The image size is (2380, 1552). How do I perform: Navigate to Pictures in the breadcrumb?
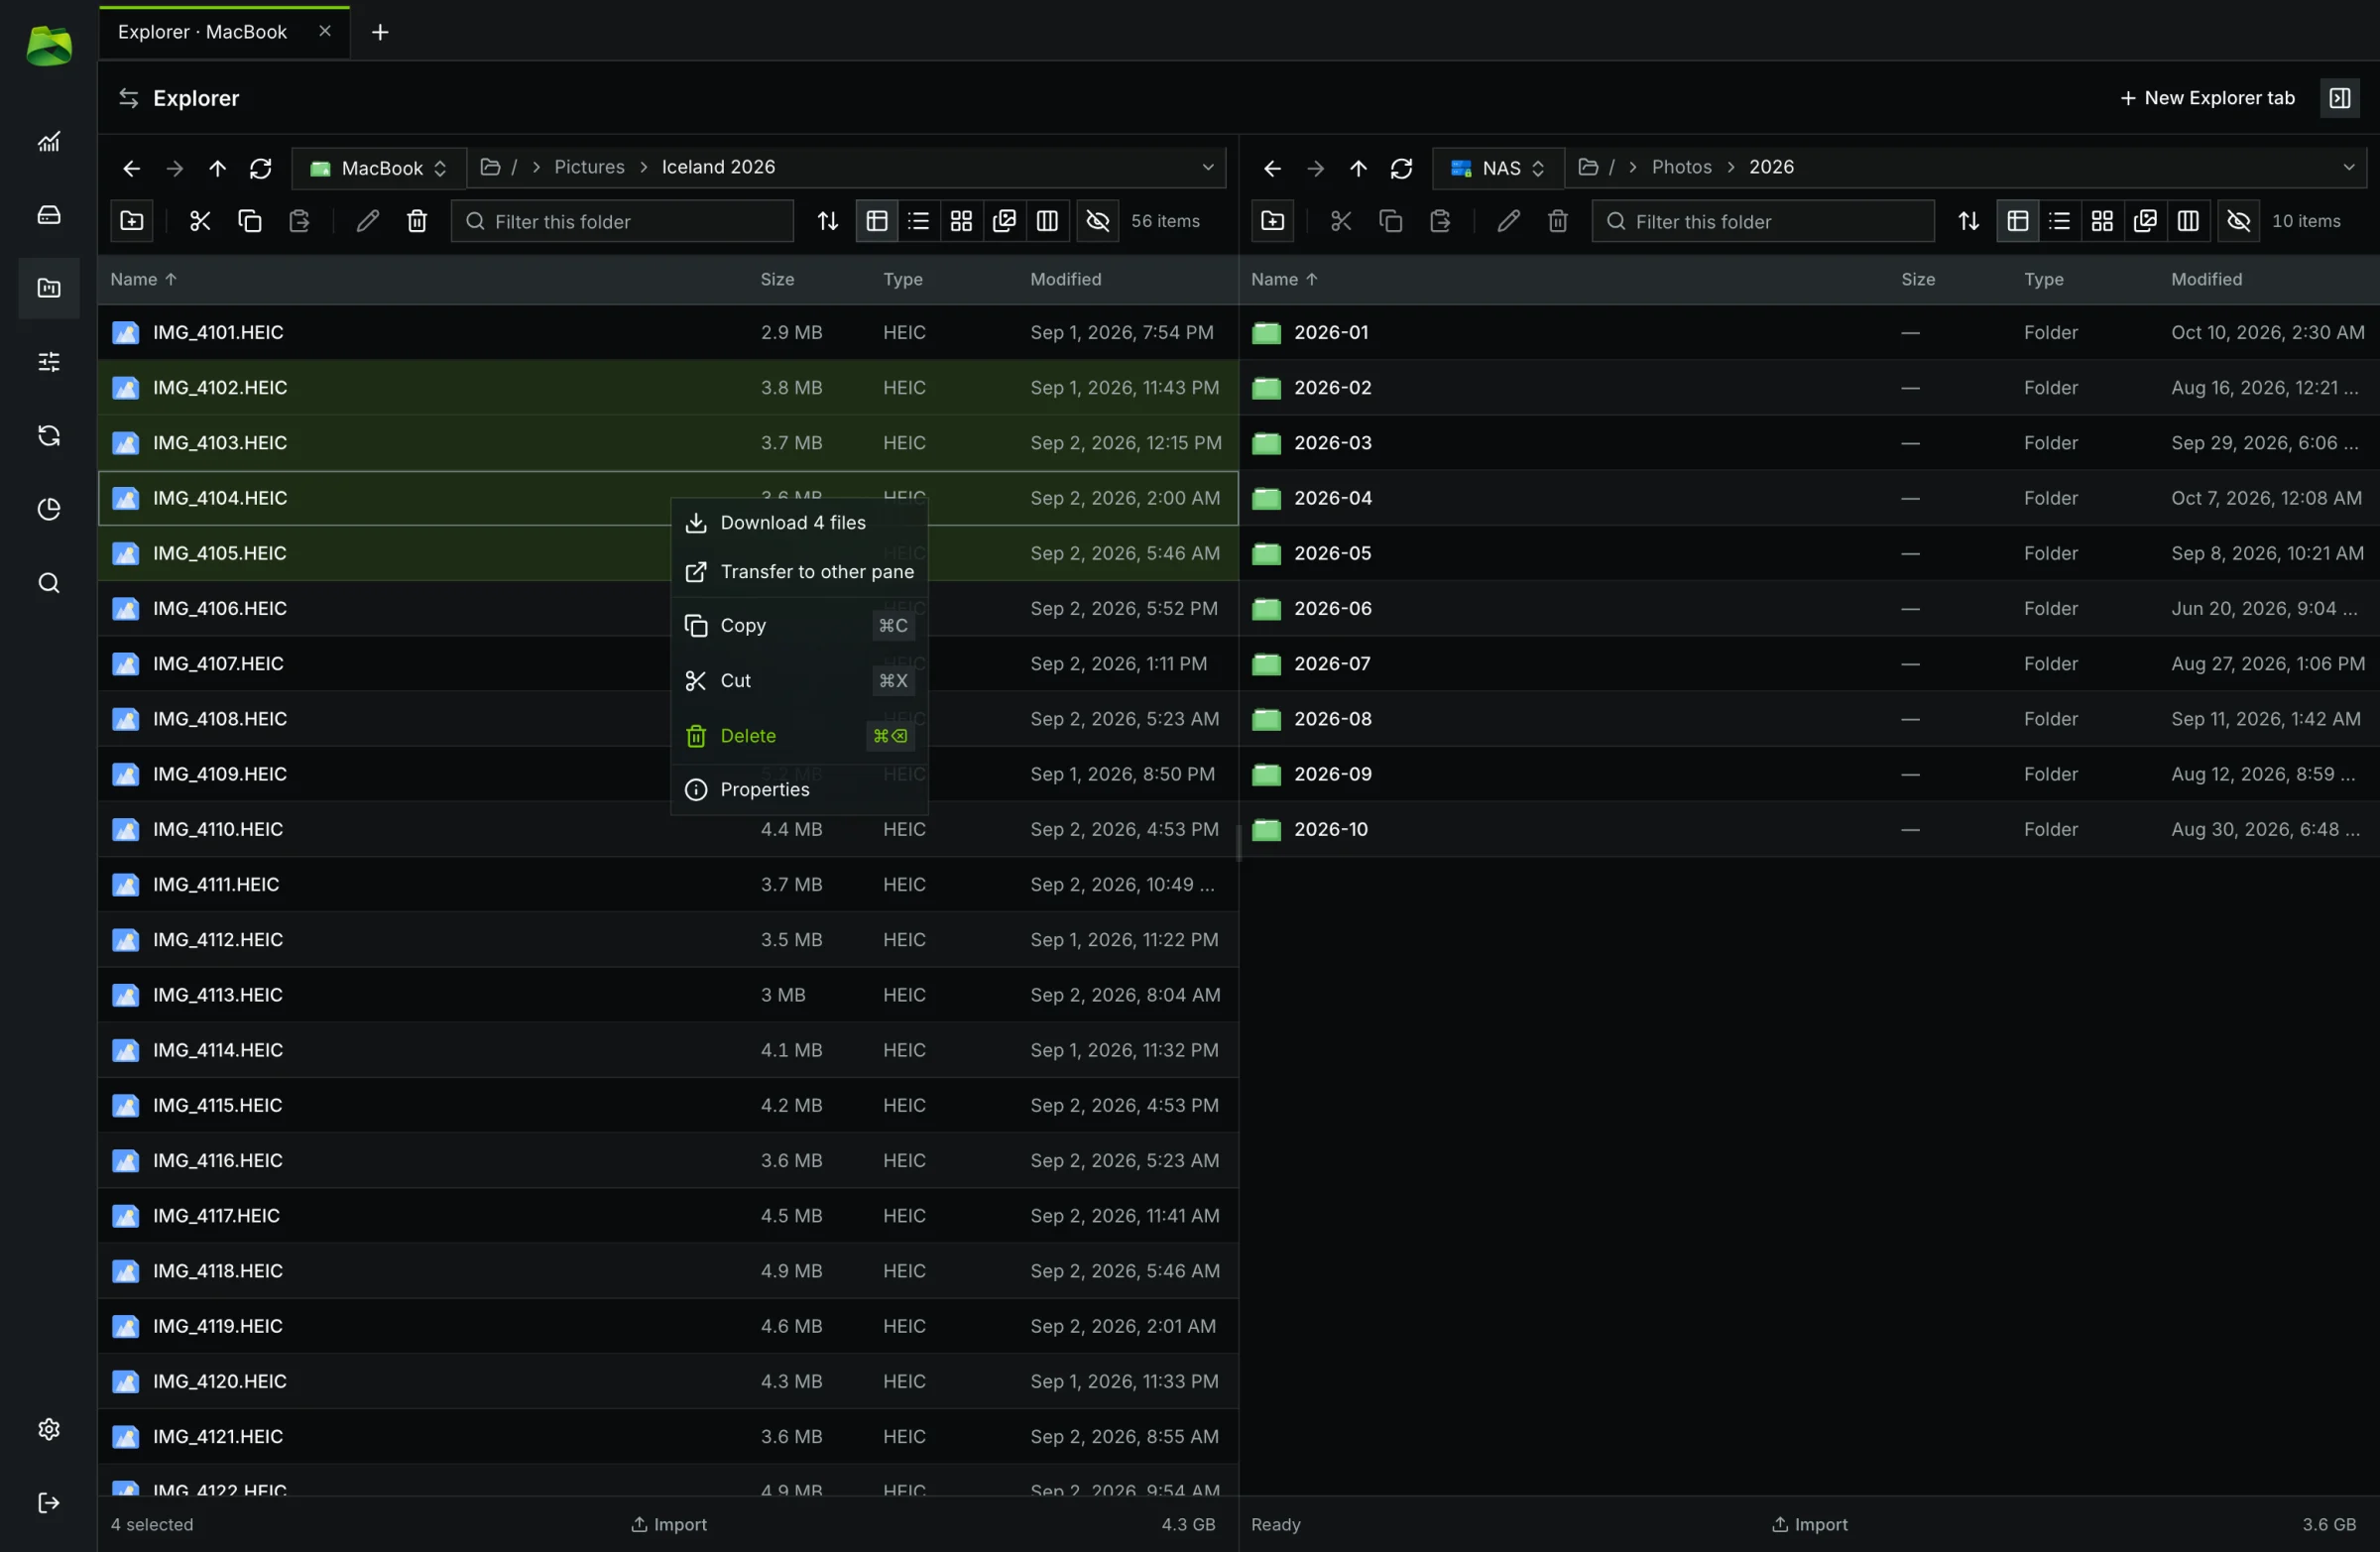click(589, 167)
